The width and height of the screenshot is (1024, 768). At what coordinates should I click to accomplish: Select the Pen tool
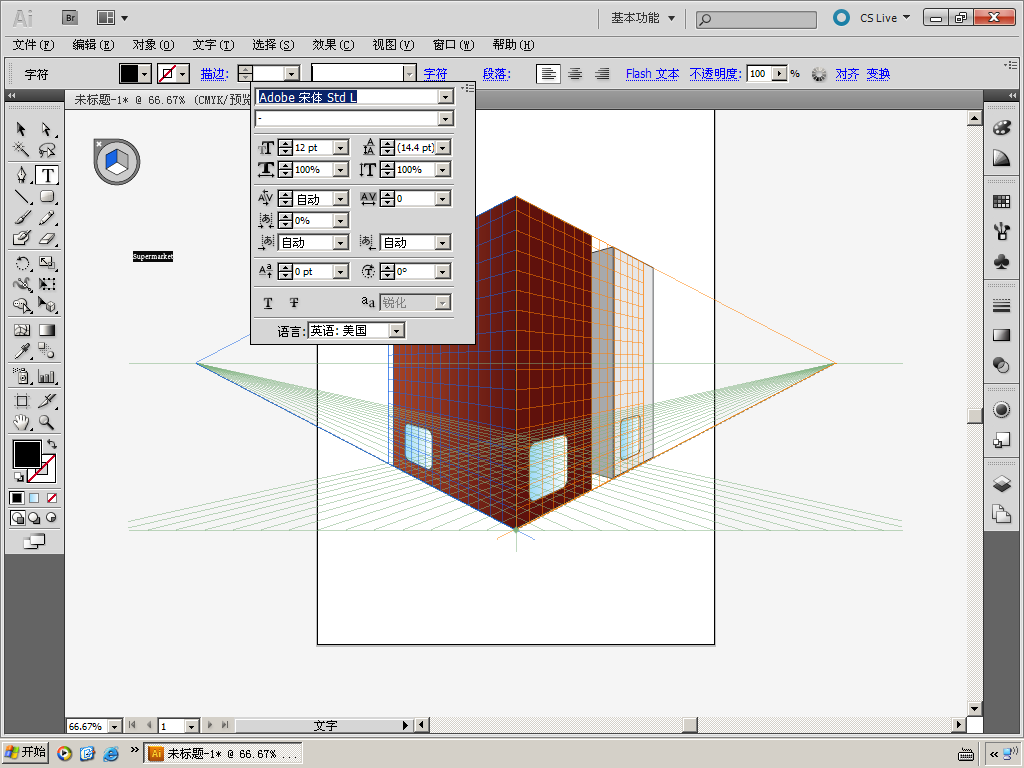[x=21, y=175]
